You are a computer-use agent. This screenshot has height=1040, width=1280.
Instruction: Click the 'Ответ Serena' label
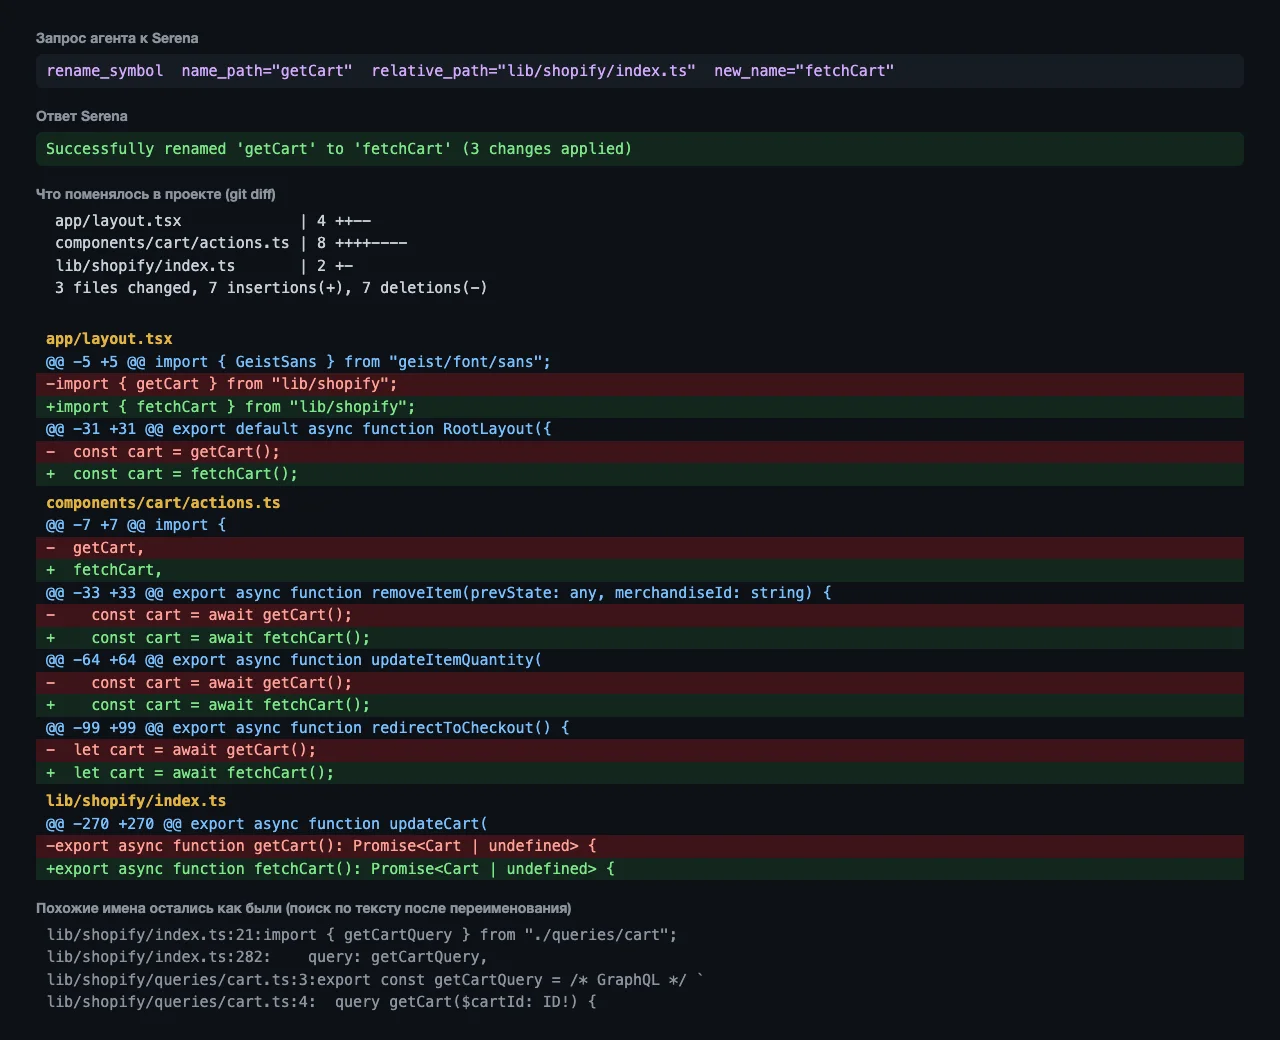pyautogui.click(x=82, y=116)
